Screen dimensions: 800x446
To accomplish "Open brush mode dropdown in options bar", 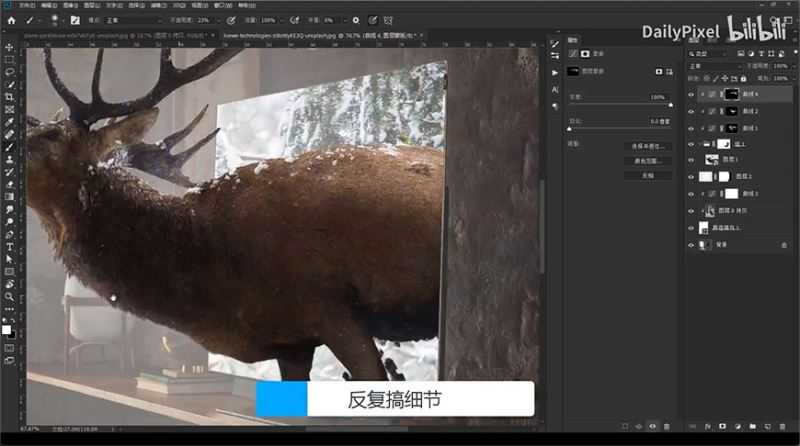I will 135,19.
